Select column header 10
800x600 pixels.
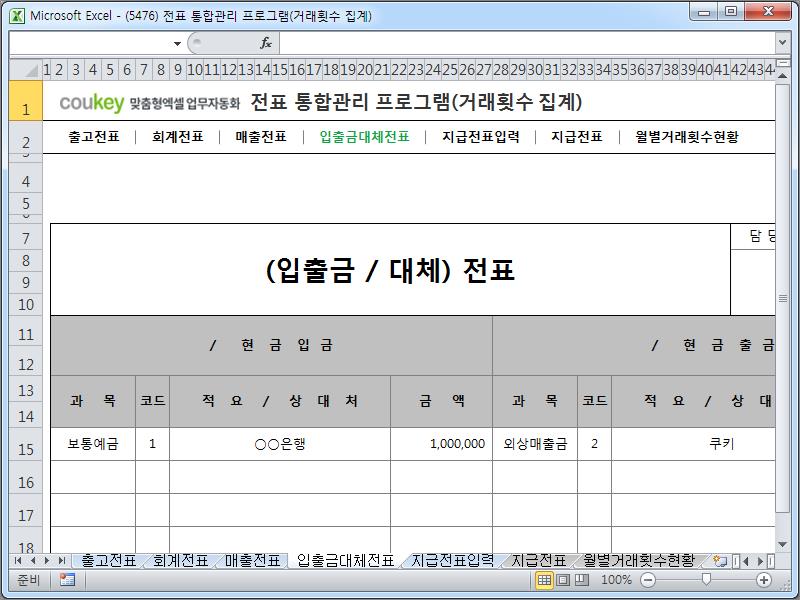(195, 69)
